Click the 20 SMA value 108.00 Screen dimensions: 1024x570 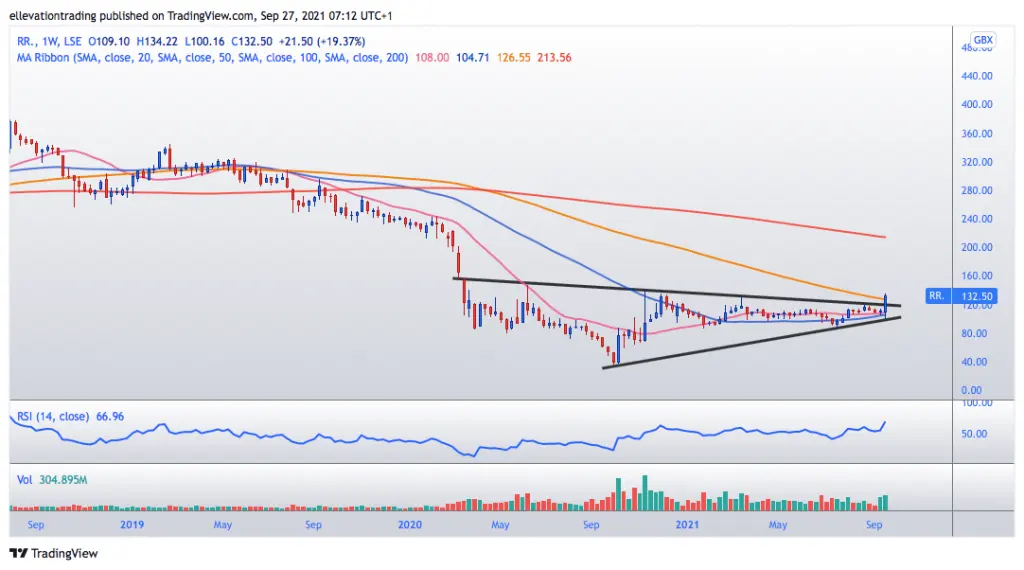432,57
